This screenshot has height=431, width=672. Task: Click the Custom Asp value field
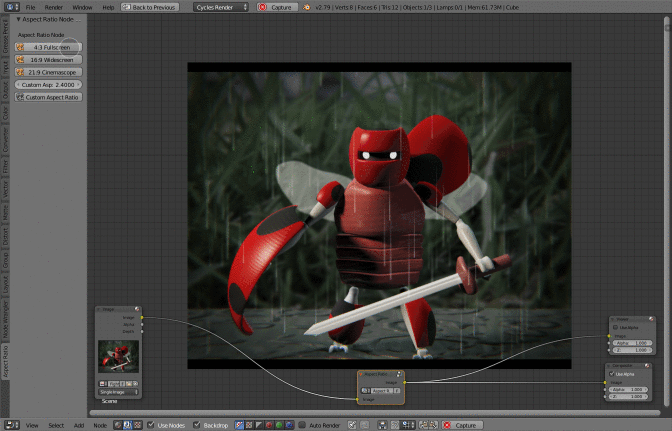(x=48, y=84)
